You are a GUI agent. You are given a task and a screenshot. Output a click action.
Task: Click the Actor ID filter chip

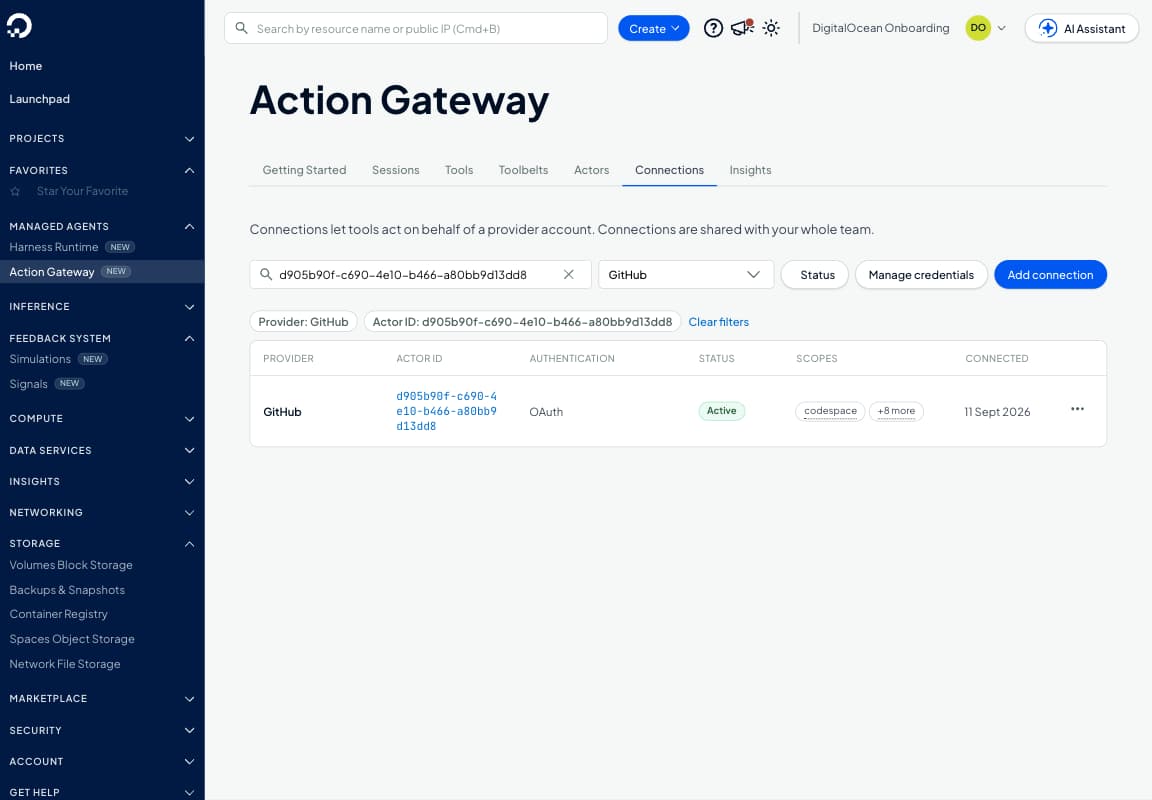pos(522,322)
